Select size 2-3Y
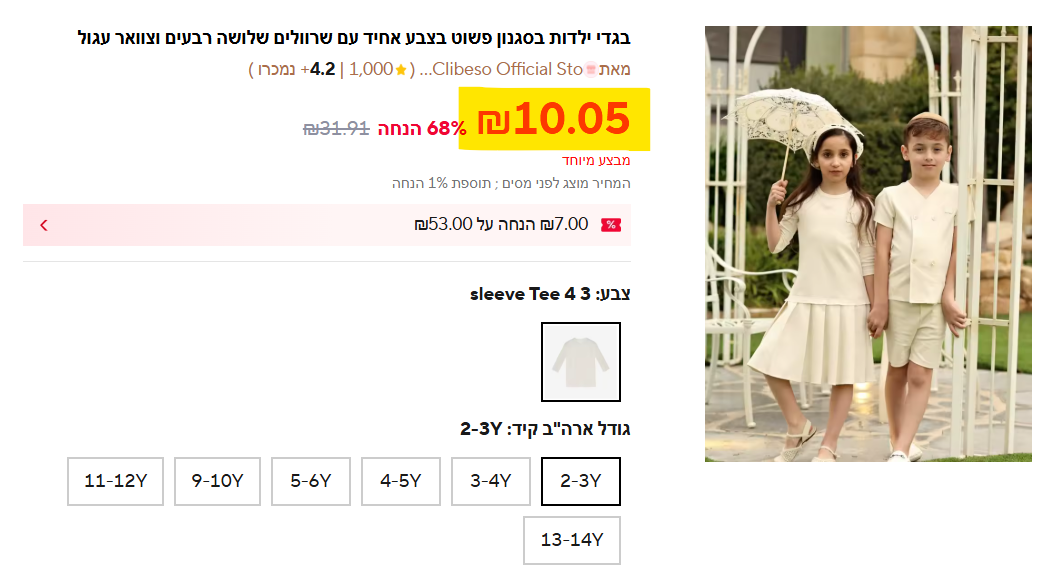 (x=581, y=481)
